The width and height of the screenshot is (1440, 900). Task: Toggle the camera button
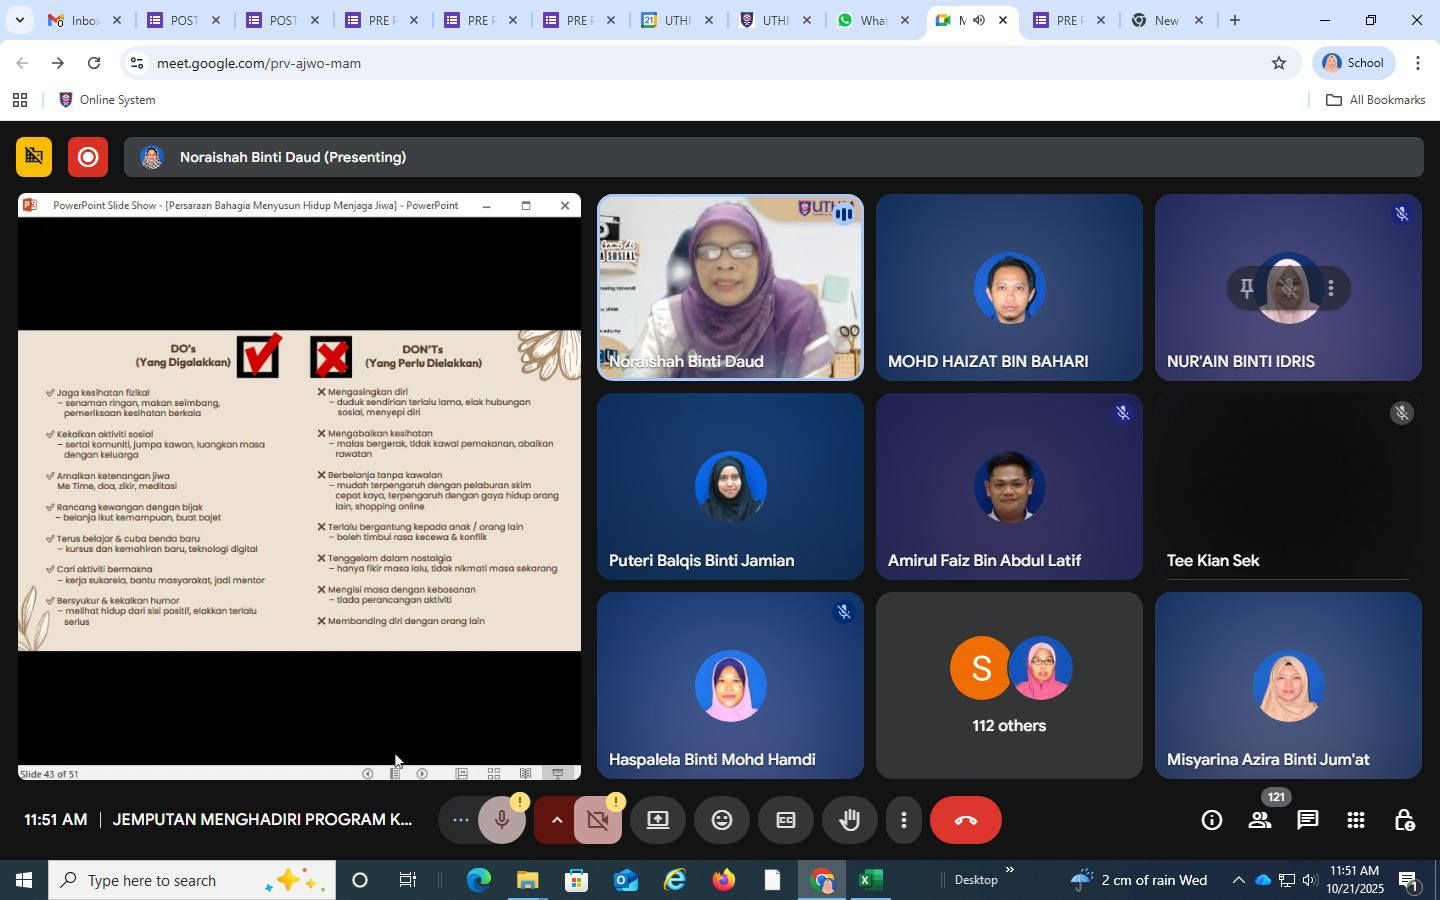pos(598,821)
